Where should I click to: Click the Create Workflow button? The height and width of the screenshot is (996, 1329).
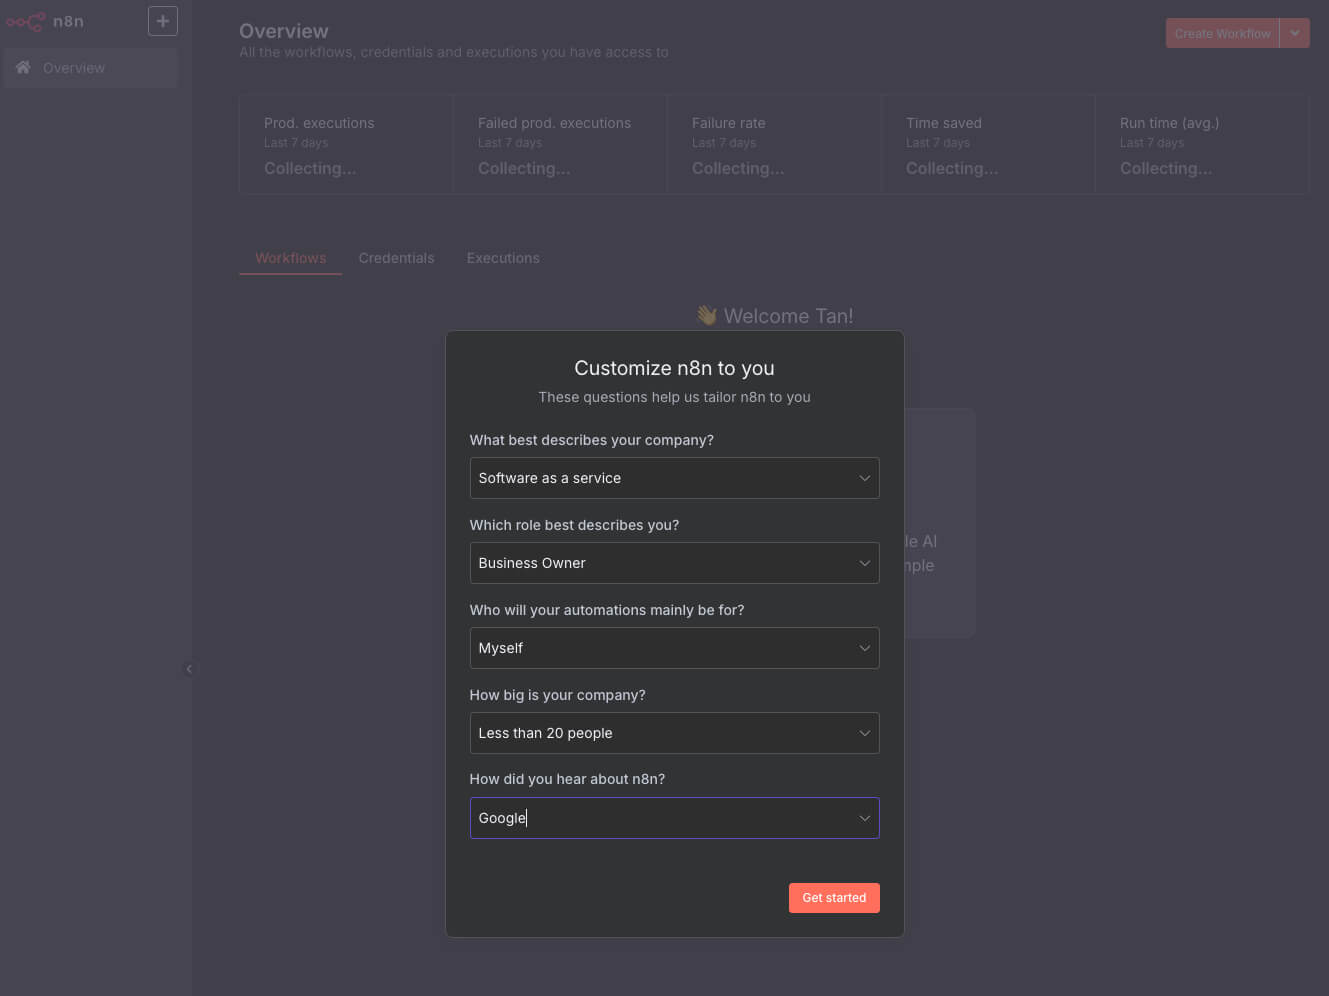point(1222,33)
